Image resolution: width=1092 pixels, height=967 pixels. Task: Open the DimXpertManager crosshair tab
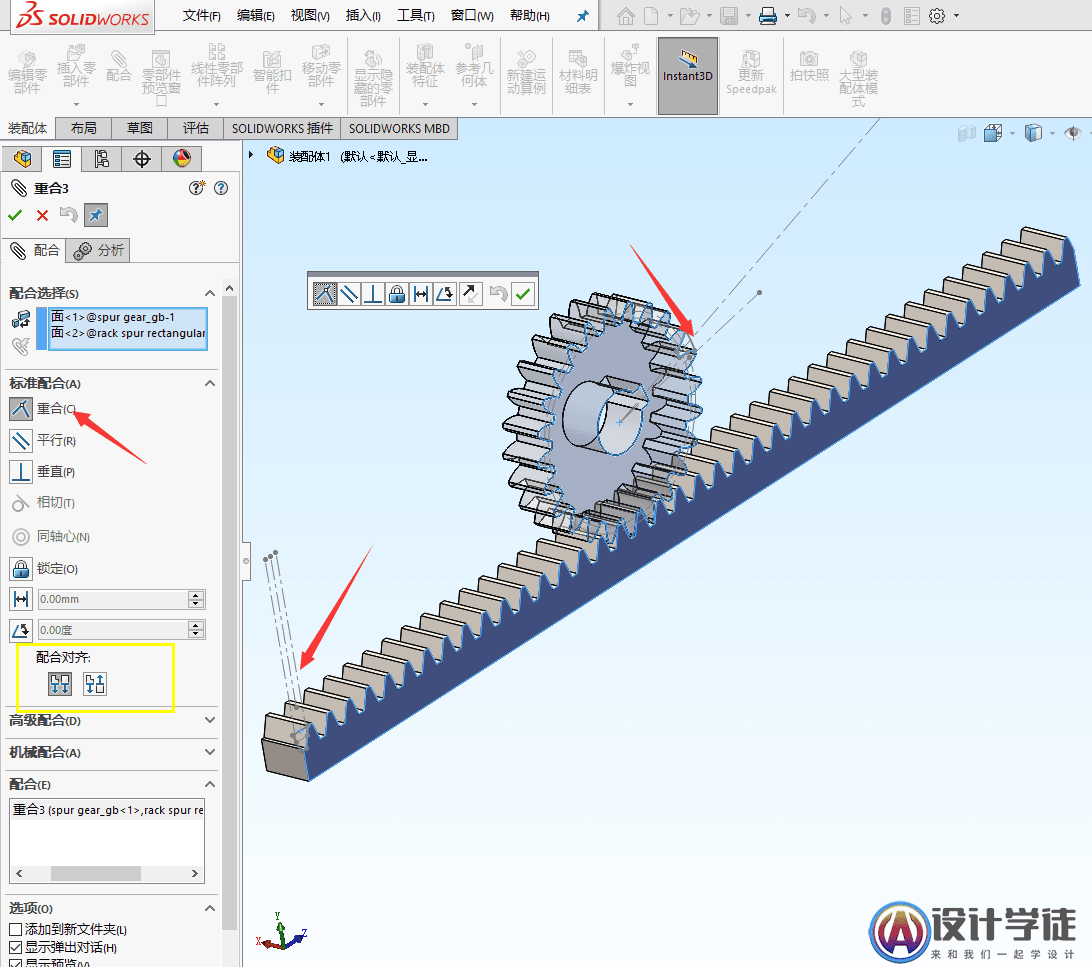pos(141,159)
